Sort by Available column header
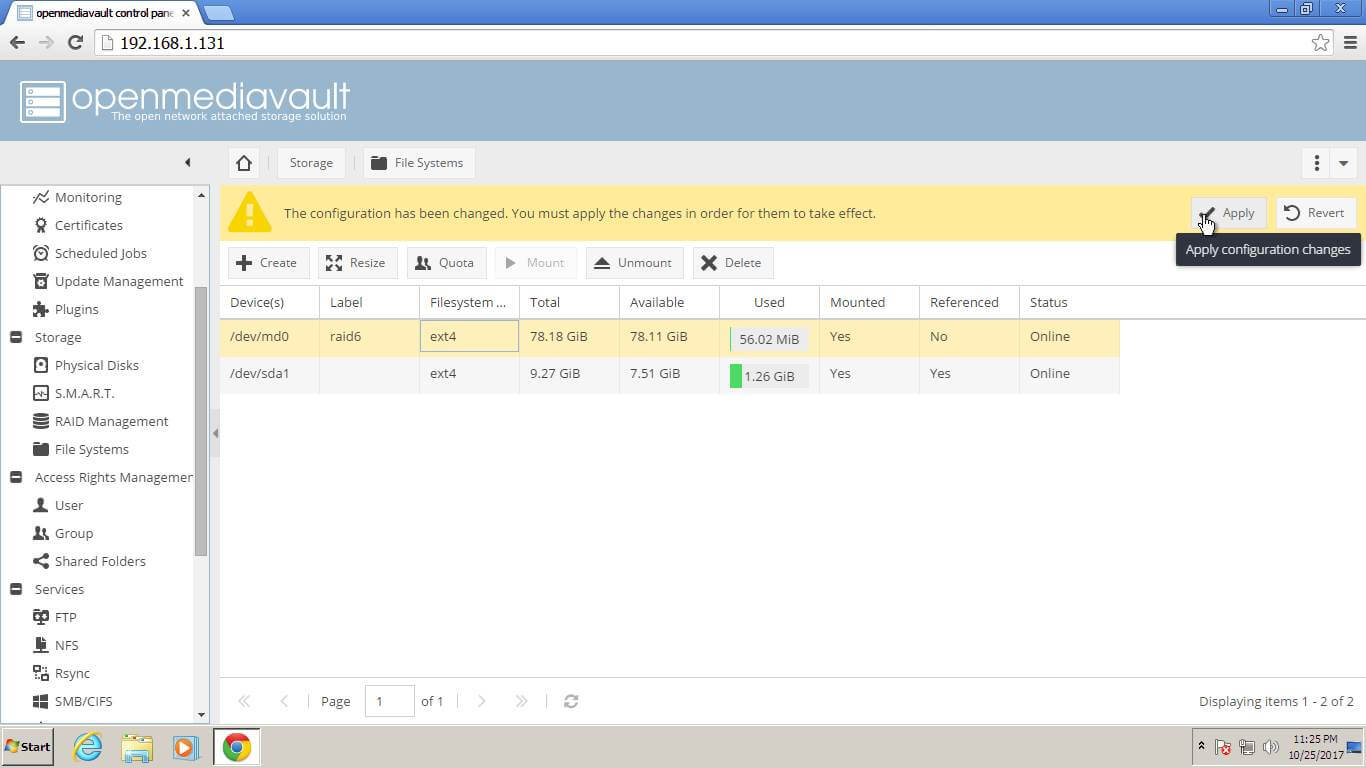This screenshot has height=768, width=1366. click(670, 302)
